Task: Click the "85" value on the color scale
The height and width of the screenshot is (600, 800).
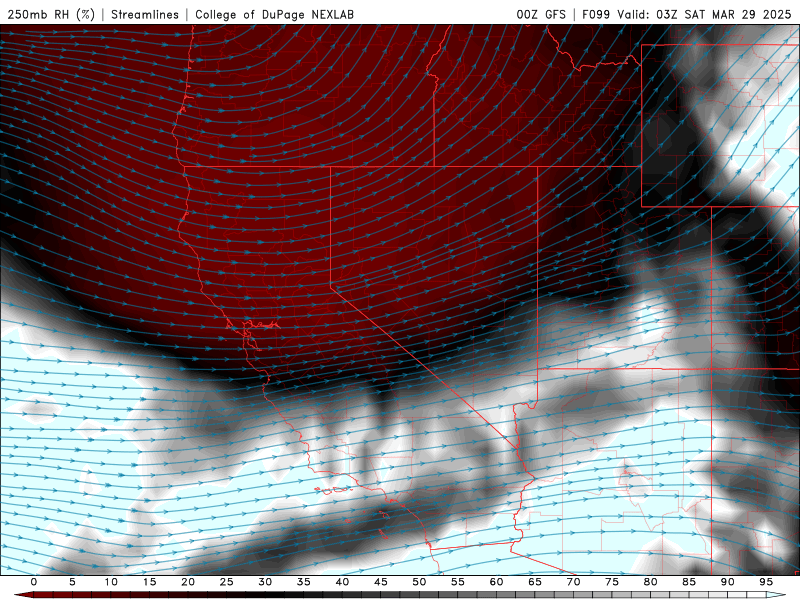Action: [x=689, y=582]
